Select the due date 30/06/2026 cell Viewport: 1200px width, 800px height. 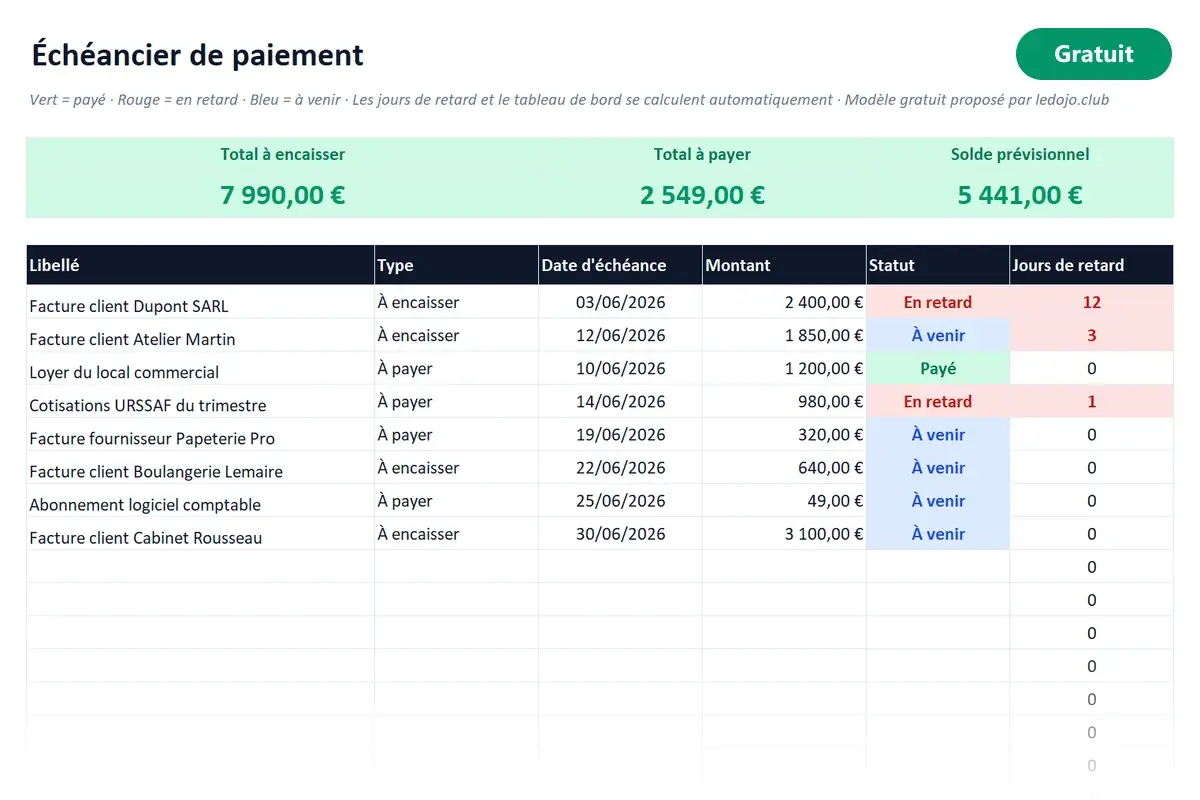click(x=620, y=533)
